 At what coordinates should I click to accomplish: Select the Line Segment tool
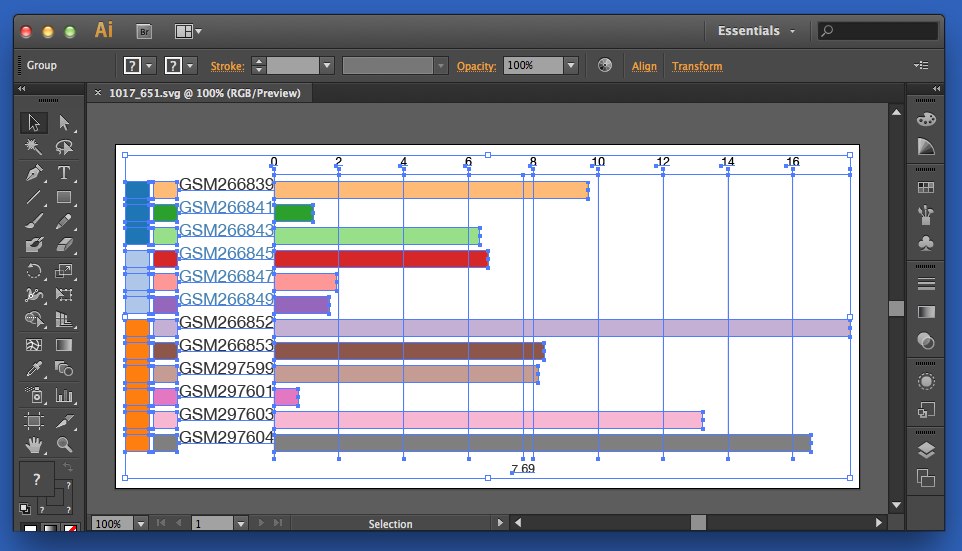pyautogui.click(x=34, y=197)
